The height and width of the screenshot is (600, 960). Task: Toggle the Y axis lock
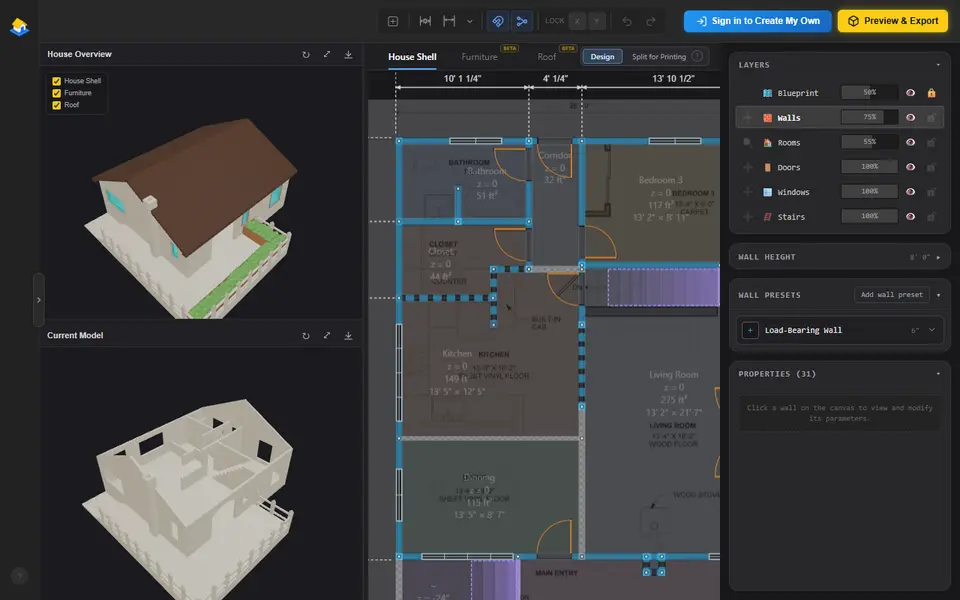596,21
